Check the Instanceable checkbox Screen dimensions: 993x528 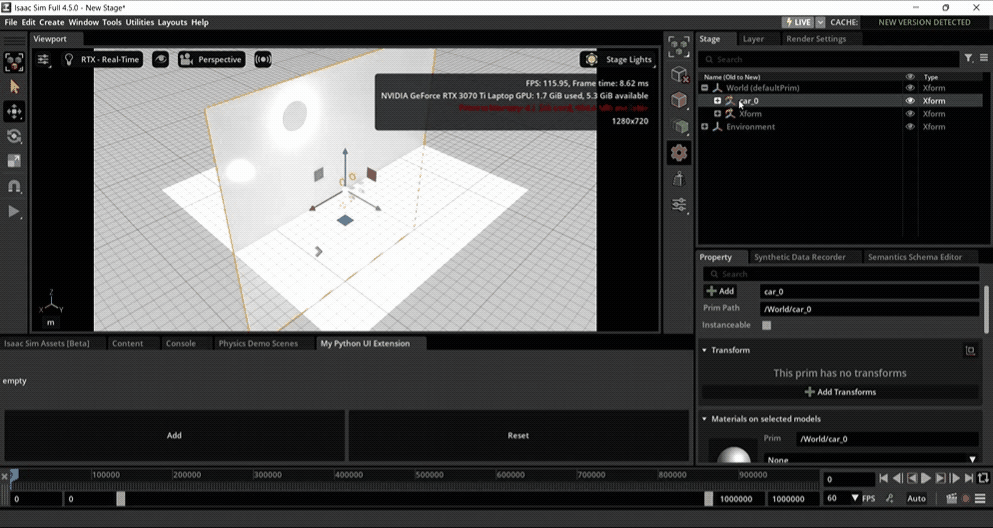click(767, 325)
